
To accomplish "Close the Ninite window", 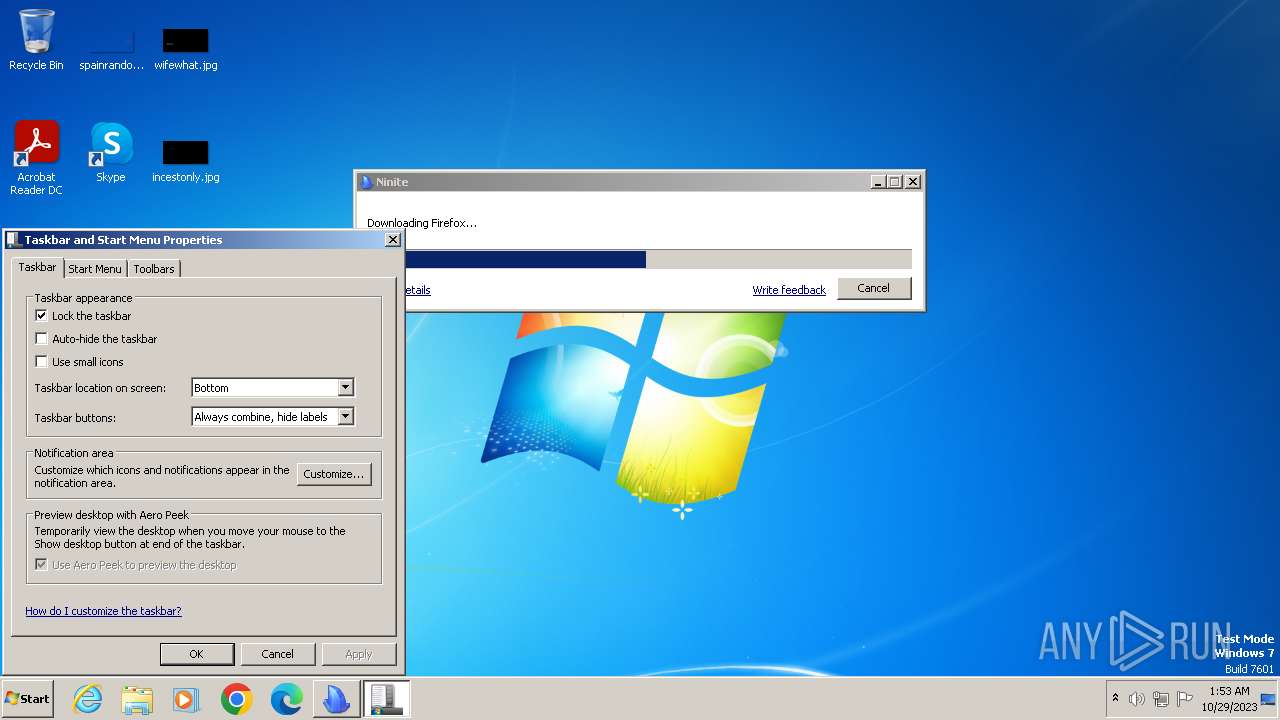I will 912,182.
